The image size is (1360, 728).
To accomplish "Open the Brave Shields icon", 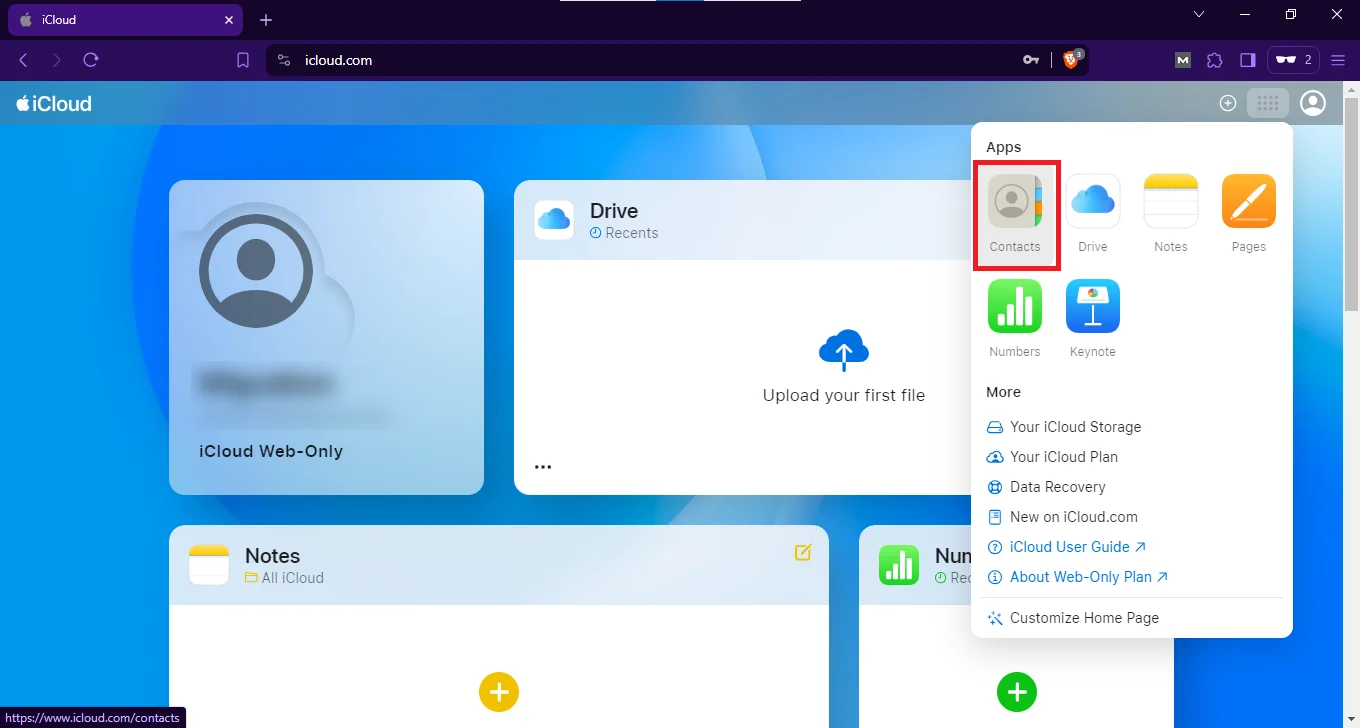I will 1072,59.
